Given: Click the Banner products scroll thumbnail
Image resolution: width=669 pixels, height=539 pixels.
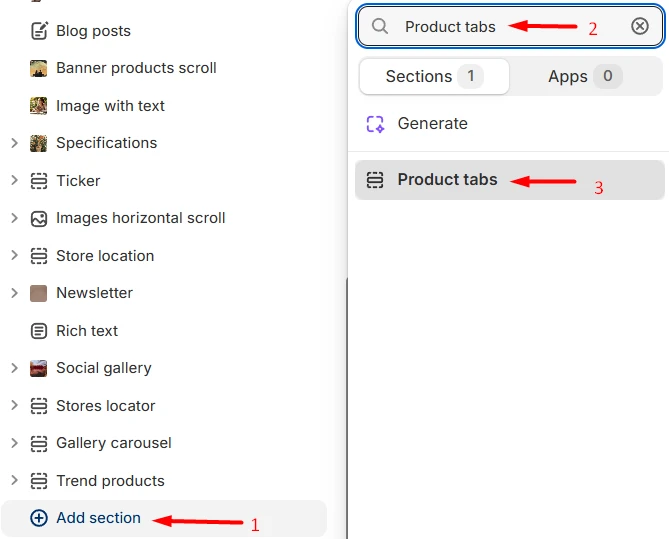Looking at the screenshot, I should coord(38,68).
